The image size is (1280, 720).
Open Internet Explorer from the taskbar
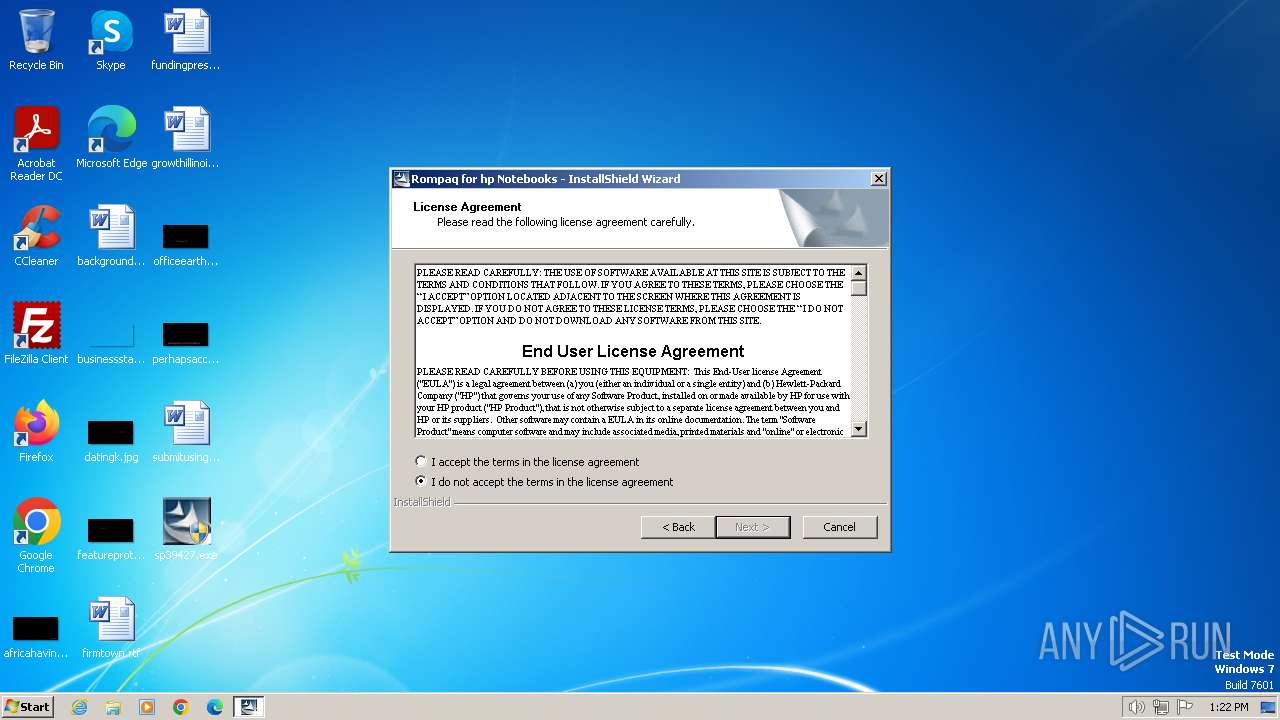(x=79, y=707)
